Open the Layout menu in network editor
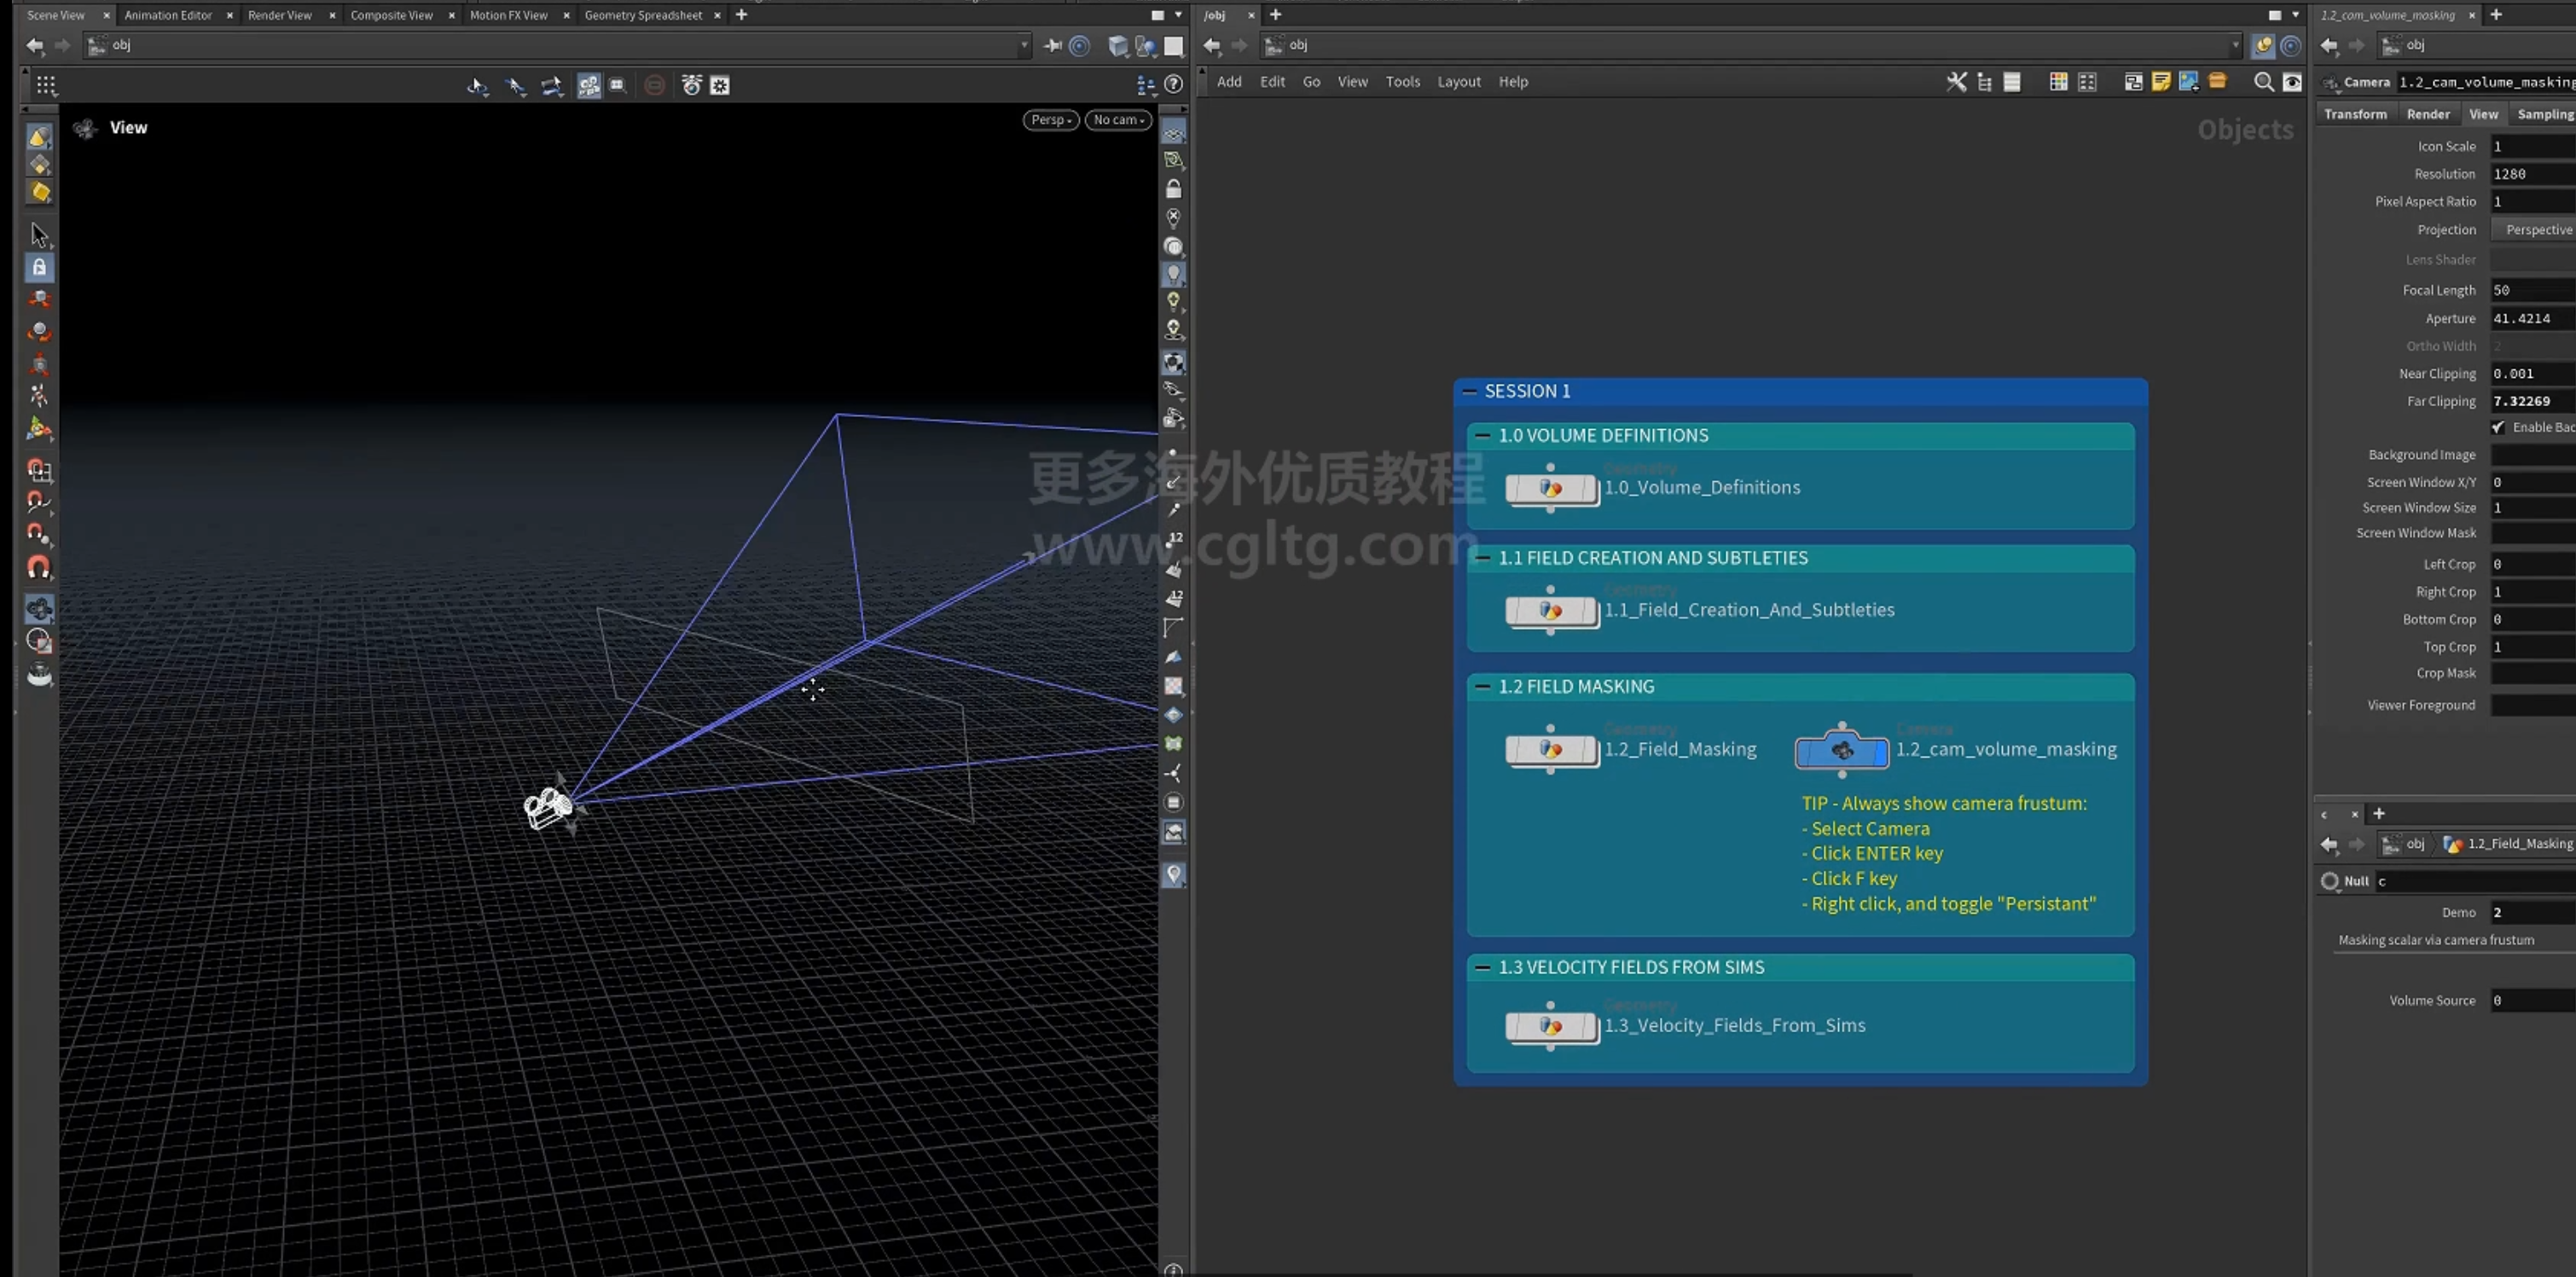This screenshot has width=2576, height=1277. pyautogui.click(x=1458, y=82)
